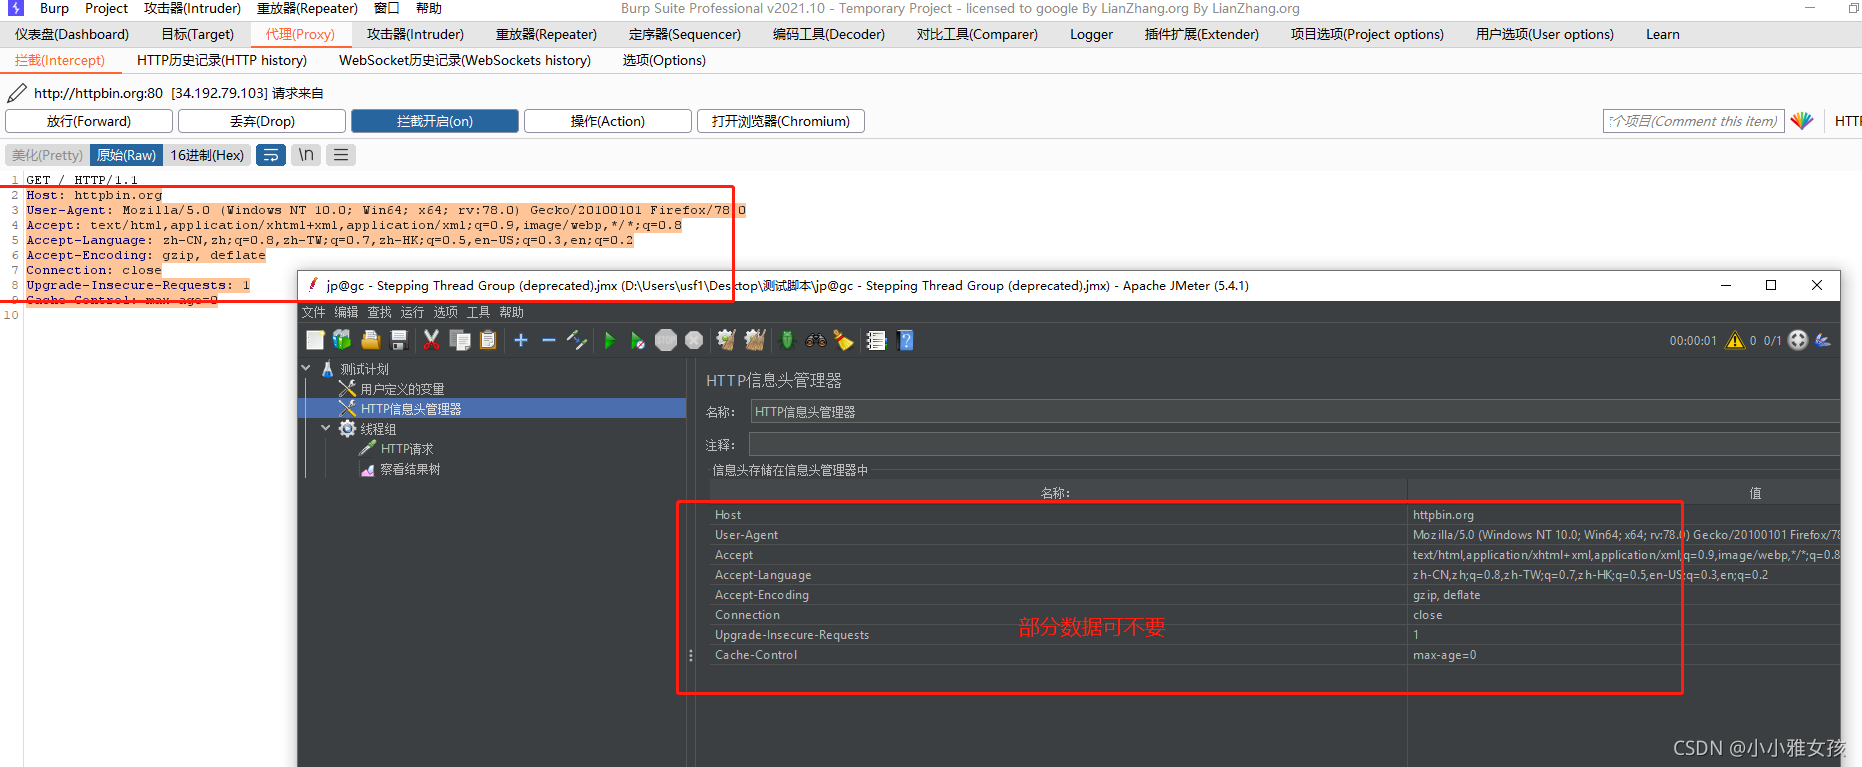Click the Toggle enable/disable icon in JMeter
This screenshot has width=1862, height=767.
[576, 340]
